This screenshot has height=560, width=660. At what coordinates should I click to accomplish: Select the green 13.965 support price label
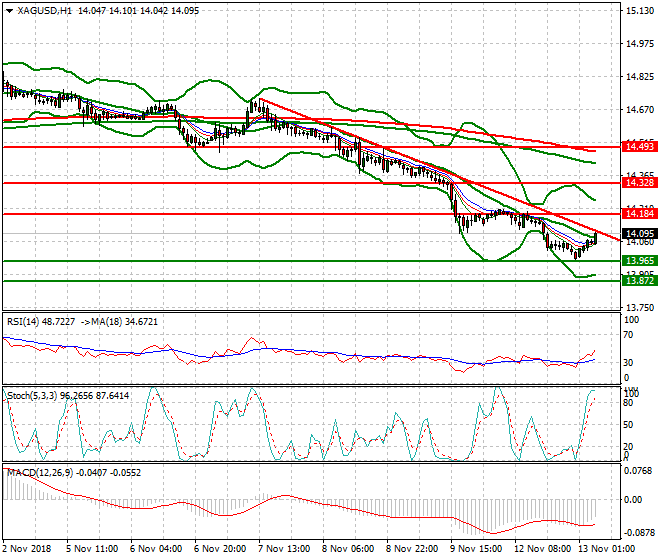point(639,261)
